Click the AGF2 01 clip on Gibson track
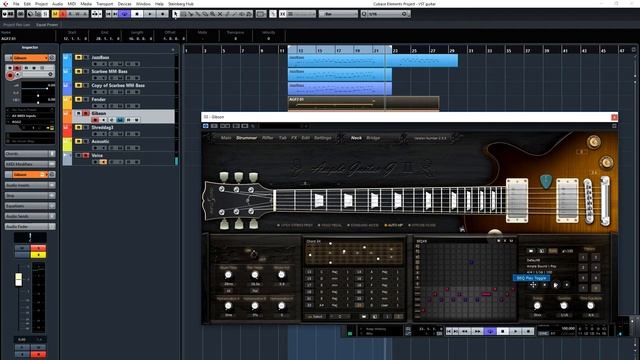The image size is (640, 360). 363,103
